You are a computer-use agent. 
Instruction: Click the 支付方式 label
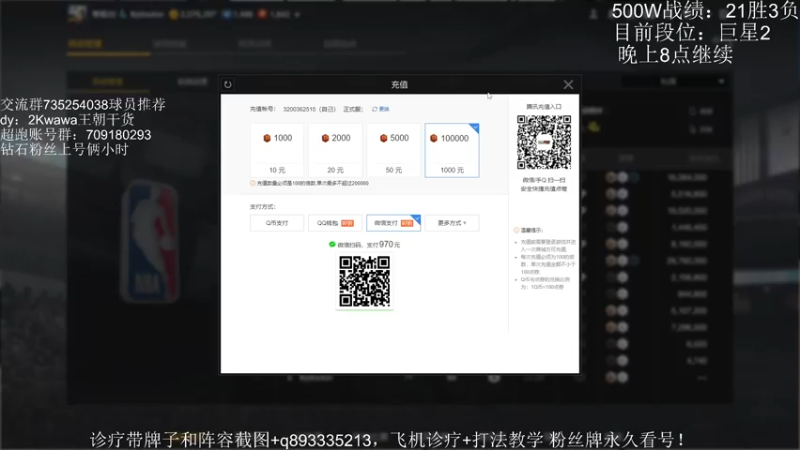click(x=262, y=207)
